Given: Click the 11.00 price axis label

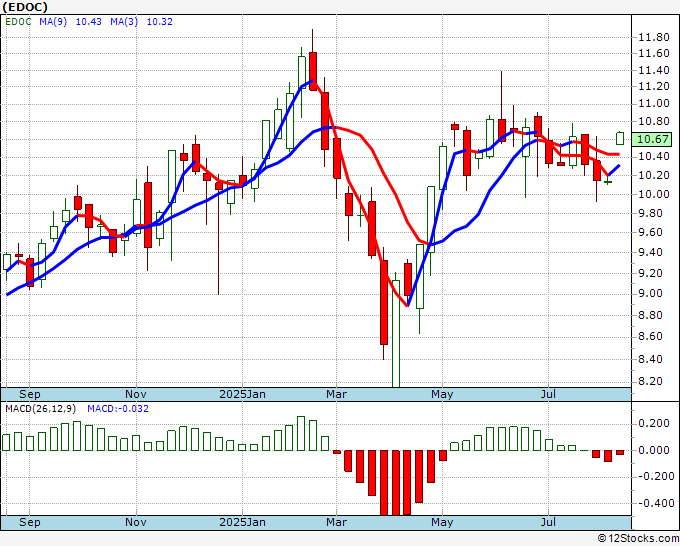Looking at the screenshot, I should [x=654, y=104].
